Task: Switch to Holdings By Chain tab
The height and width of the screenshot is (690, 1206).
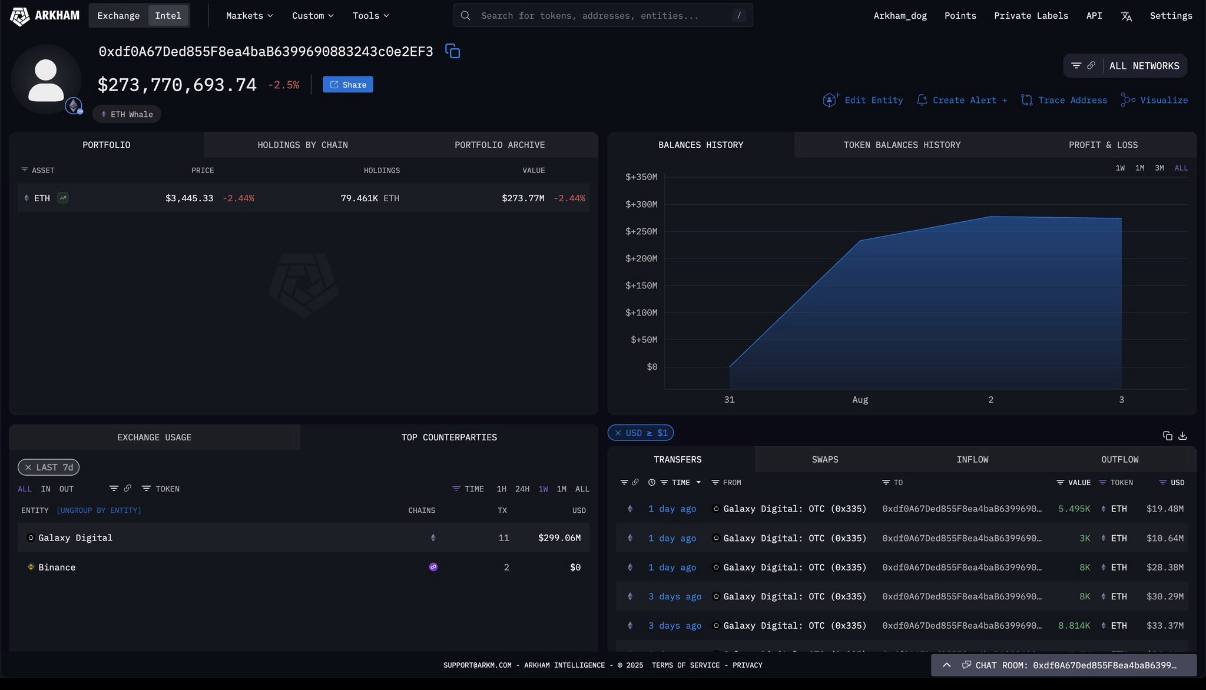Action: [302, 145]
